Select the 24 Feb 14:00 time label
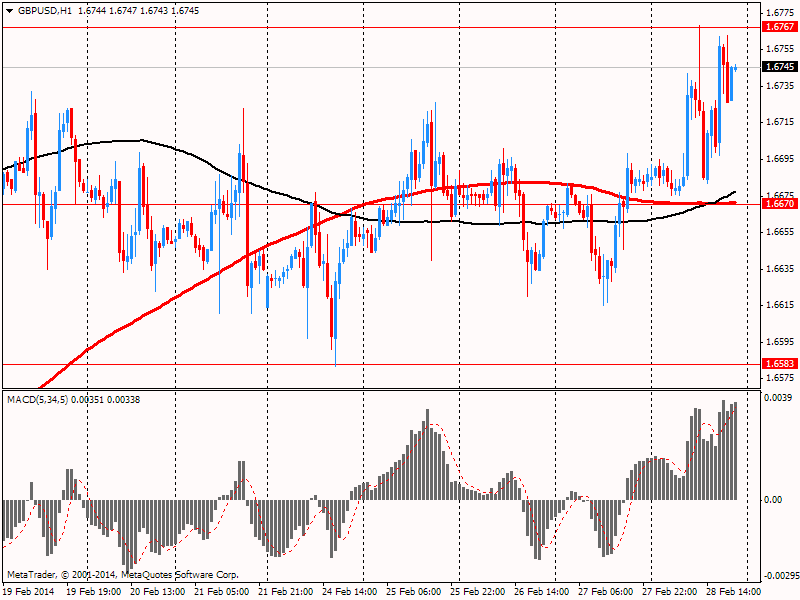The height and width of the screenshot is (600, 800). click(349, 592)
